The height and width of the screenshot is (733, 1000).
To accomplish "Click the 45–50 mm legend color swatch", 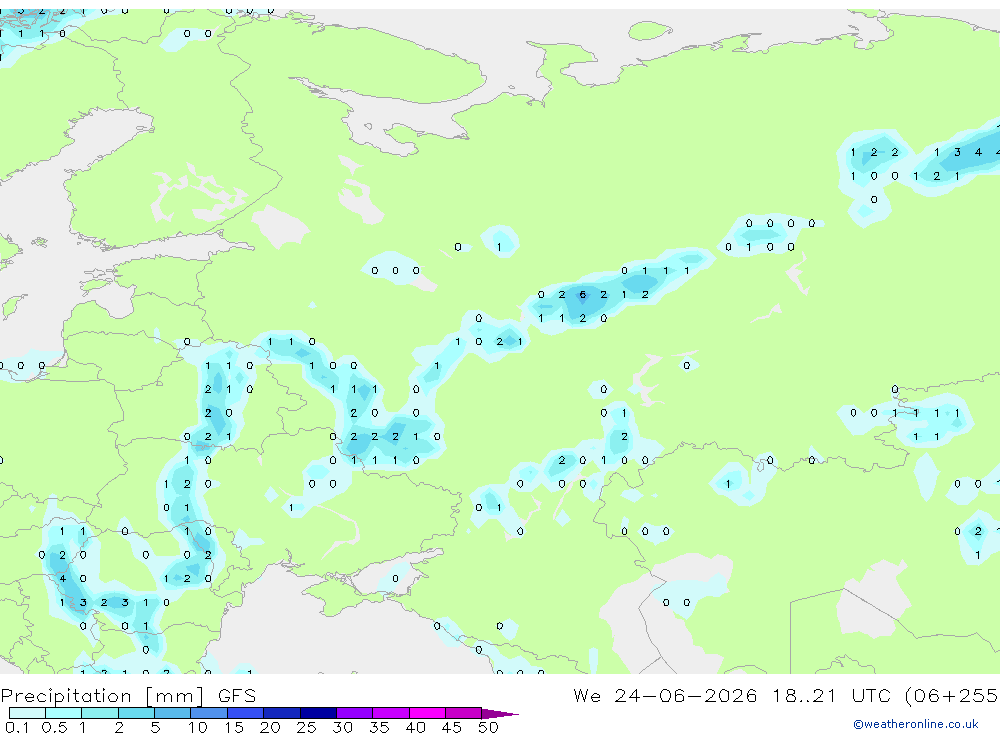I will click(464, 713).
